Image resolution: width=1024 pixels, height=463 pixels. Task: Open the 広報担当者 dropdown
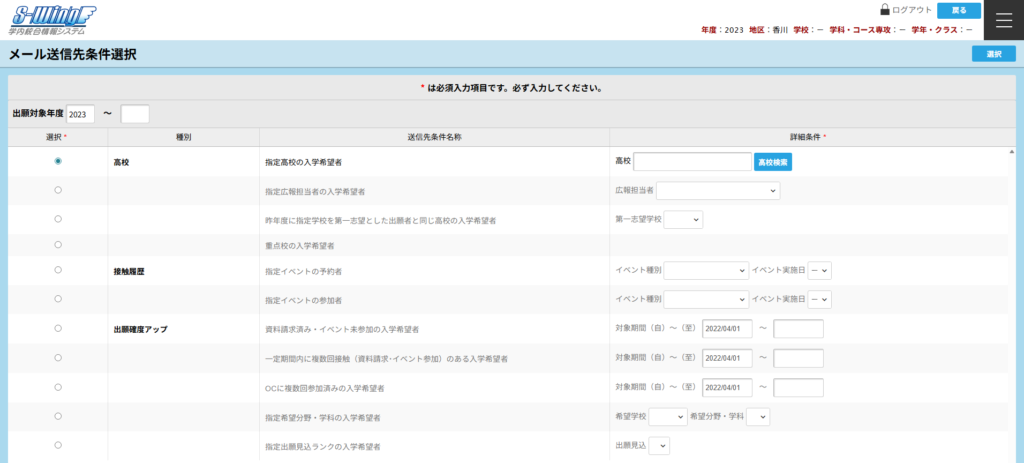[x=718, y=191]
